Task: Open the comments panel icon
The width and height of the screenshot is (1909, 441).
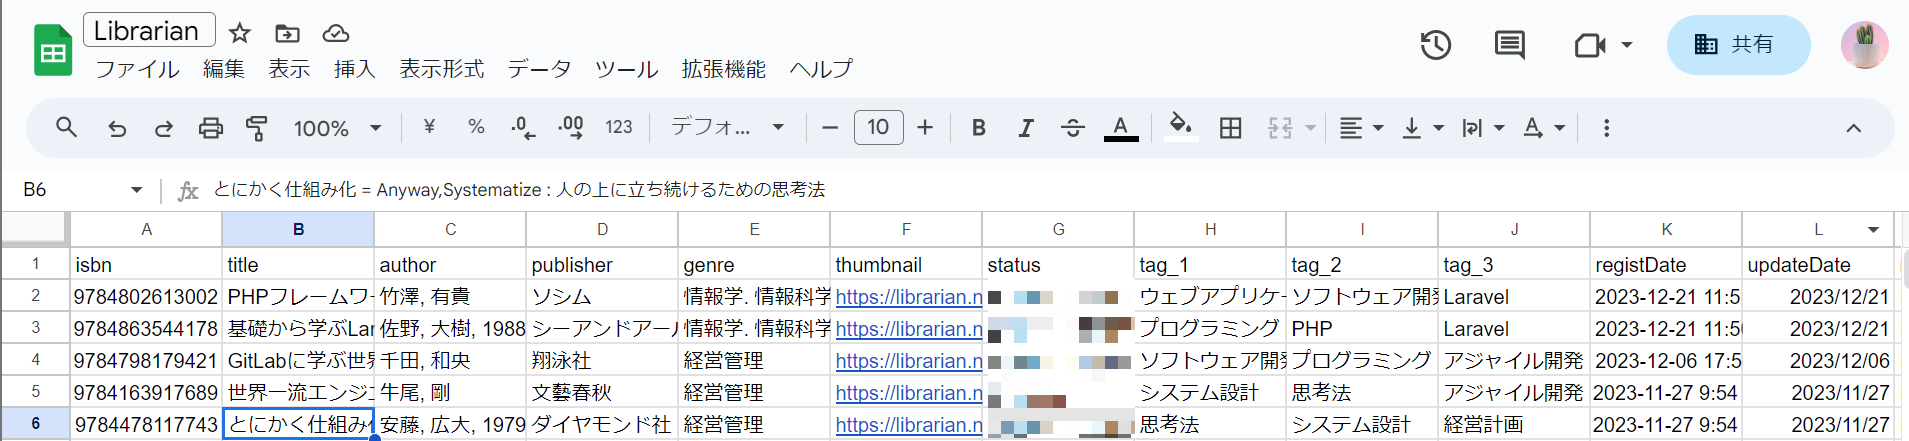Action: pos(1509,45)
